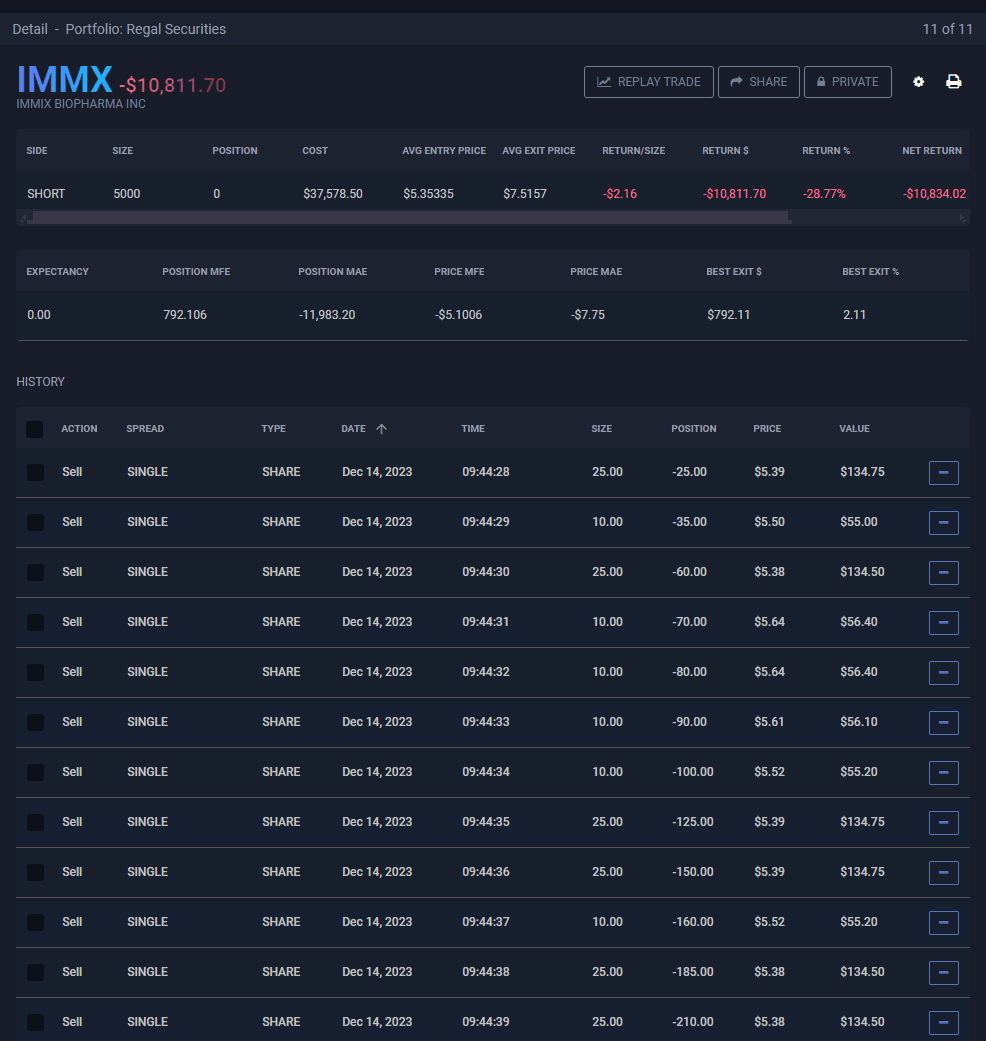Remove the 09:44:29 trade with minus button
The width and height of the screenshot is (986, 1041).
coord(944,522)
